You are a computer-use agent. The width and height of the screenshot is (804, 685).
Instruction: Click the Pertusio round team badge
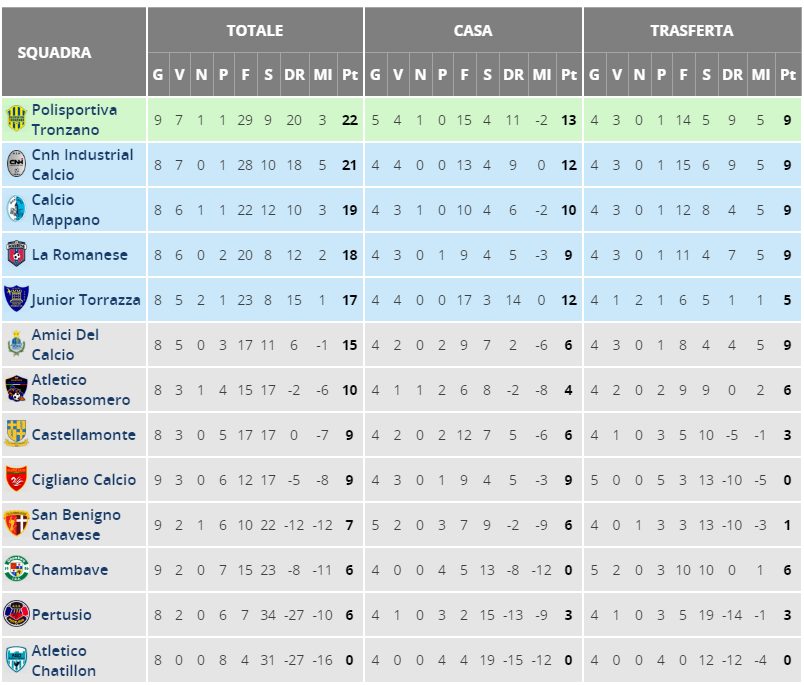pos(16,614)
